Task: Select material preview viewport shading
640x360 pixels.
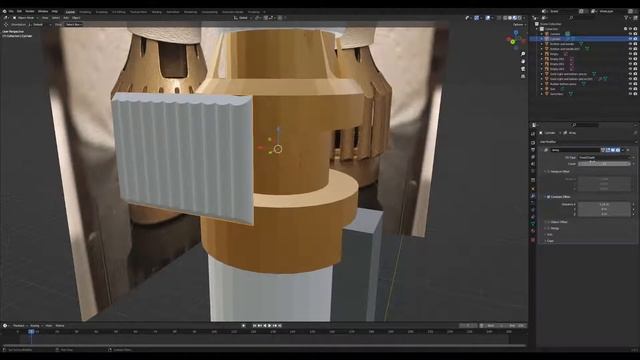Action: pos(515,18)
